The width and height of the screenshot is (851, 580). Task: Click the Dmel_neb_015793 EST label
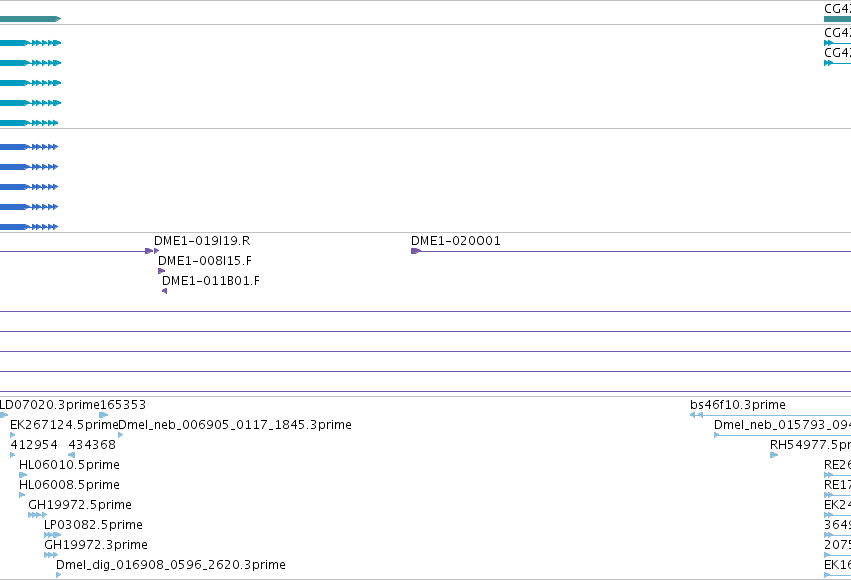(782, 425)
